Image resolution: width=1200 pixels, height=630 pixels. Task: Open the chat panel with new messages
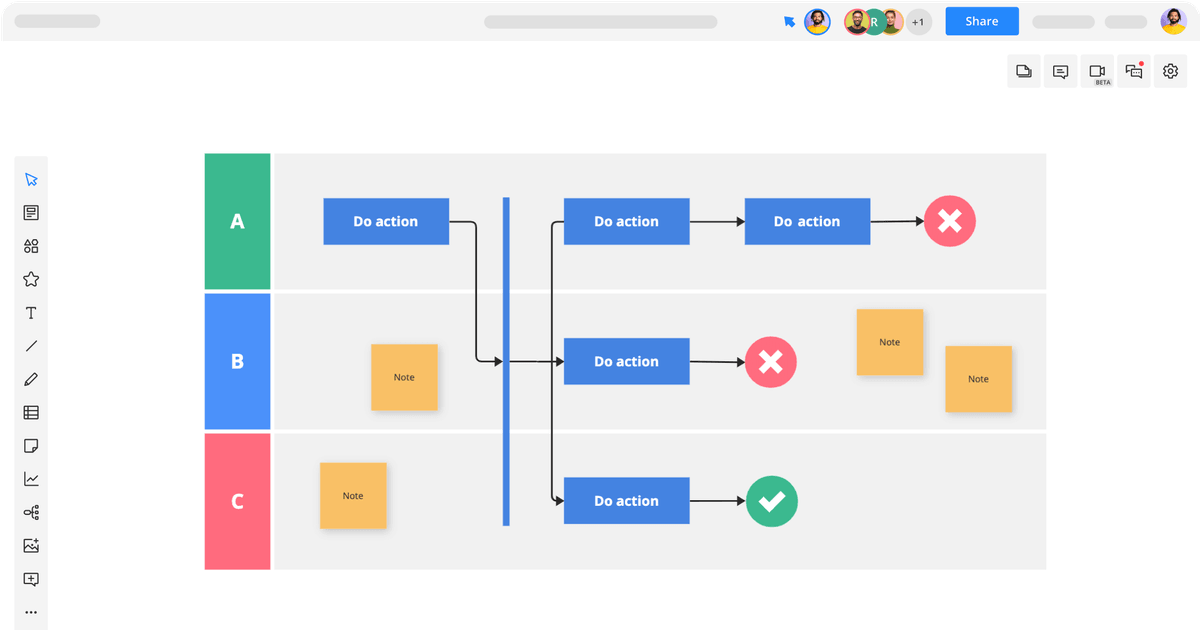pos(1133,71)
